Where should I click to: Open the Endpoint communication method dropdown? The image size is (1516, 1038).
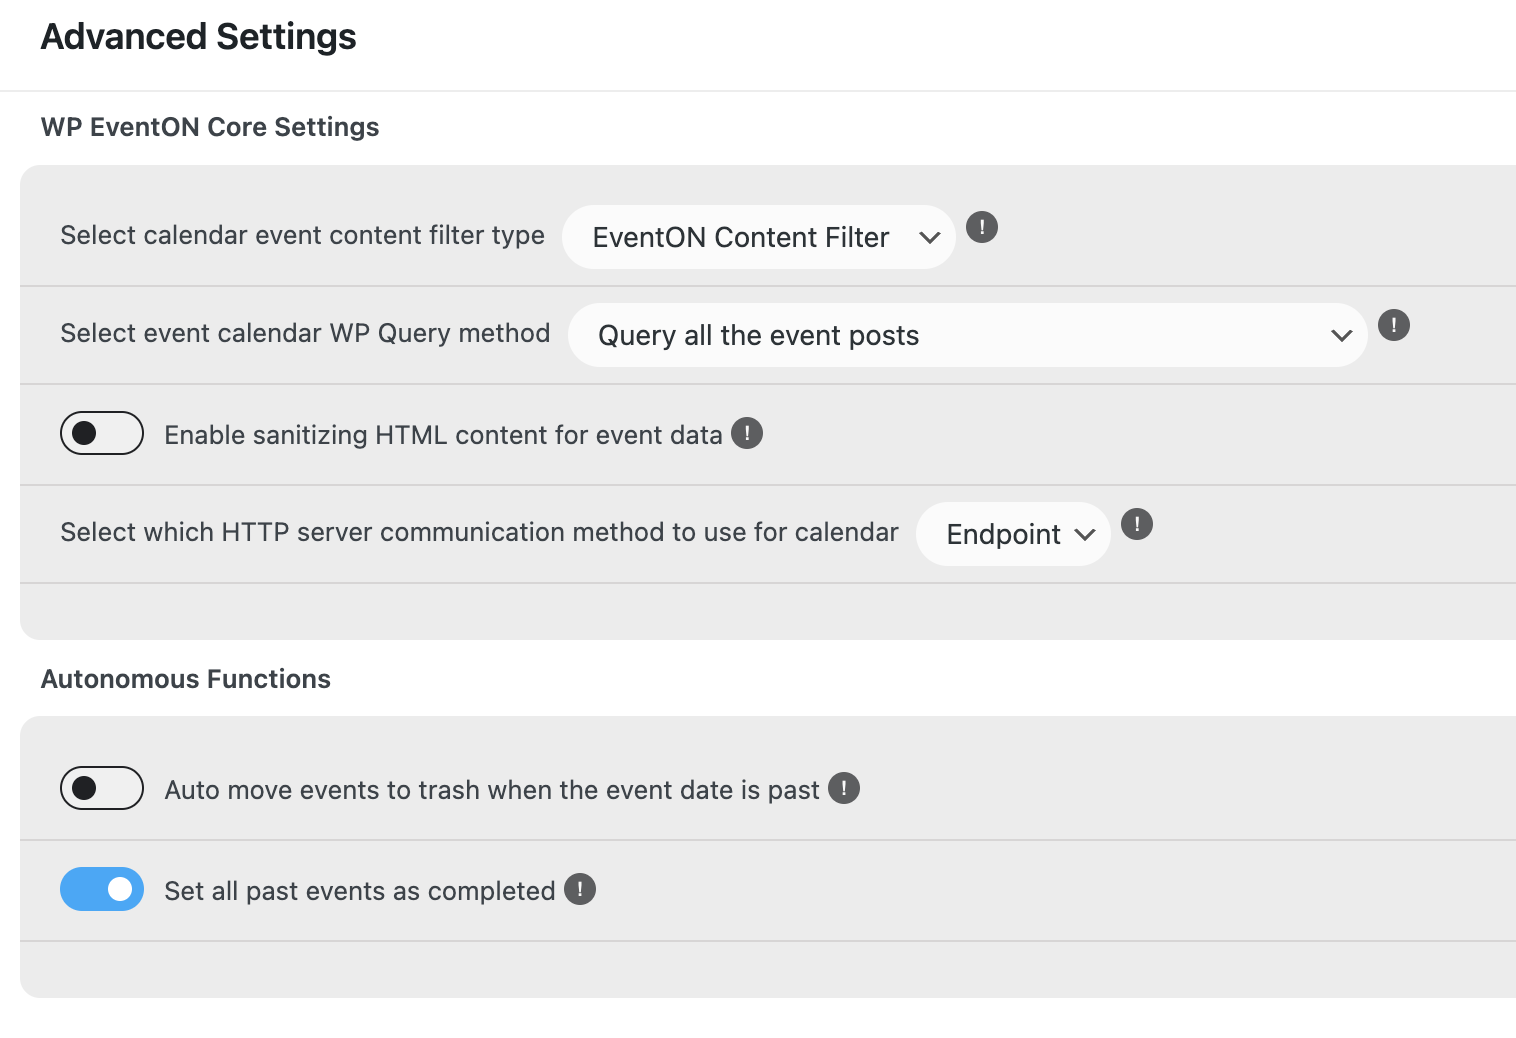pyautogui.click(x=1013, y=534)
